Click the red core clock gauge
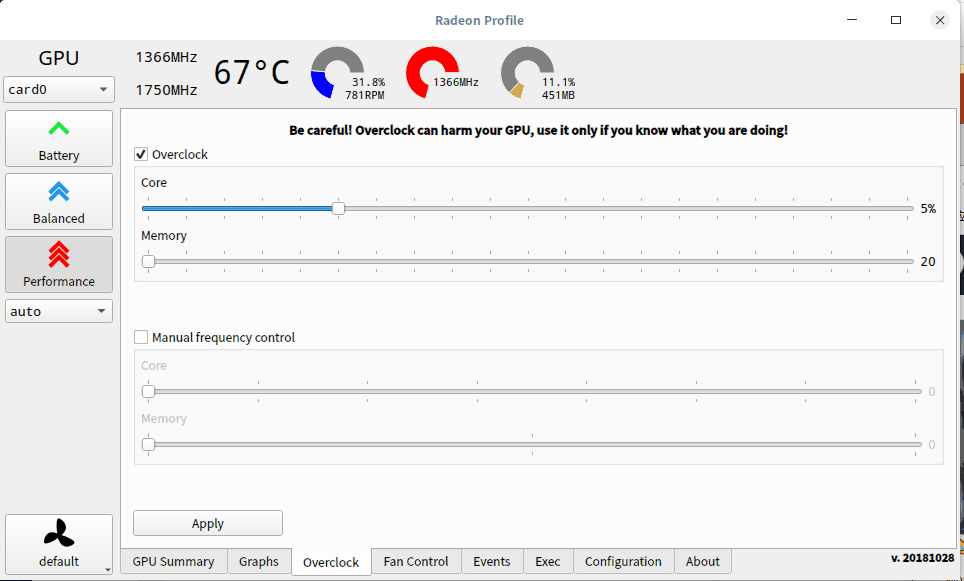The image size is (964, 581). [x=432, y=73]
